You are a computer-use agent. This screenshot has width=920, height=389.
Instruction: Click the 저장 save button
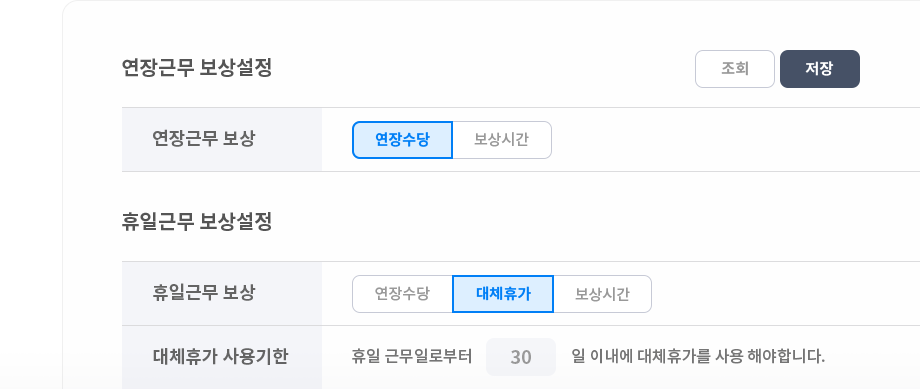820,69
